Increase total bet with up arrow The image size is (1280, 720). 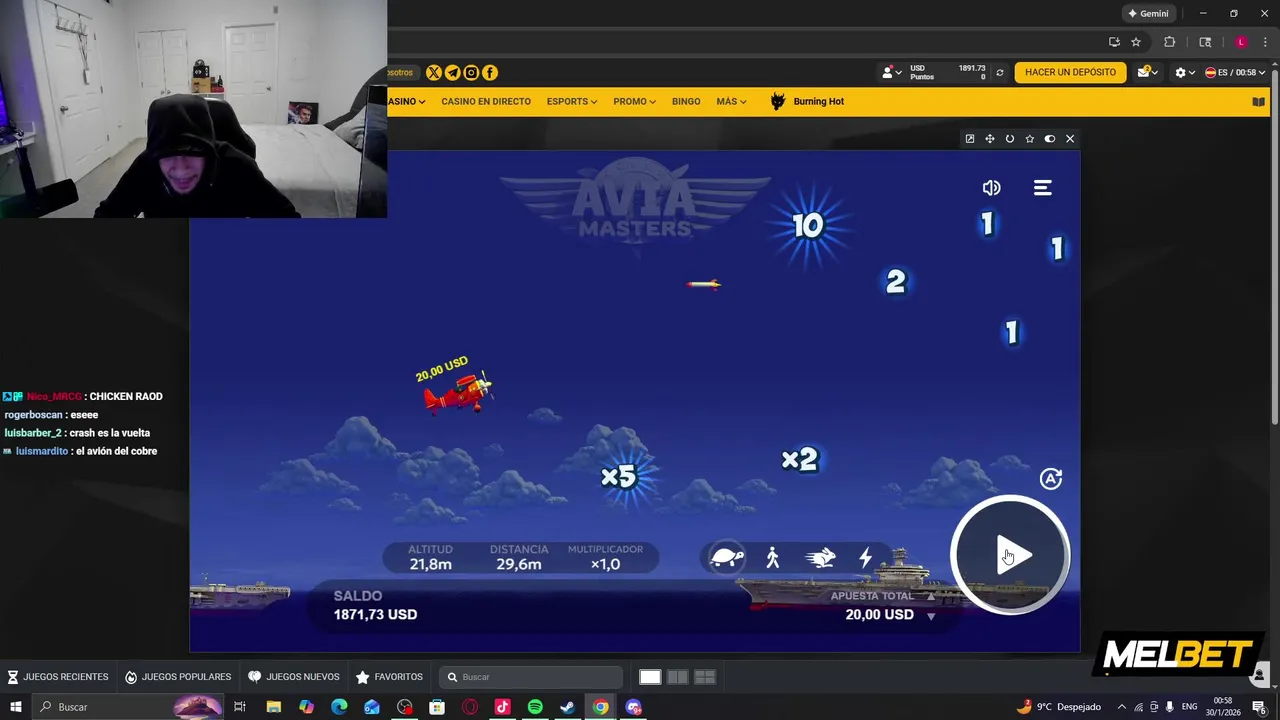[931, 596]
